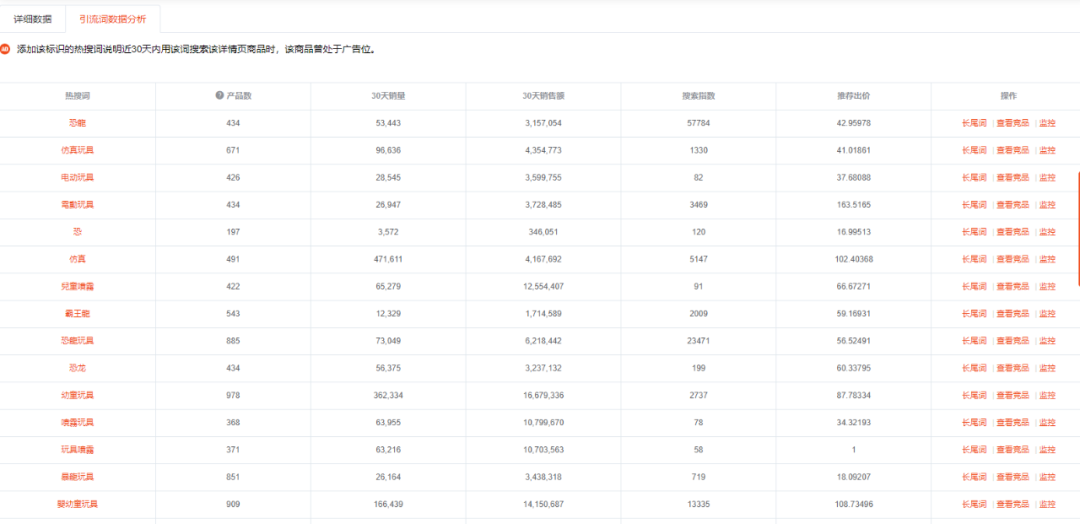The image size is (1080, 524).
Task: View 查看竞品 for the 仿真玩具 row
Action: pos(1012,150)
